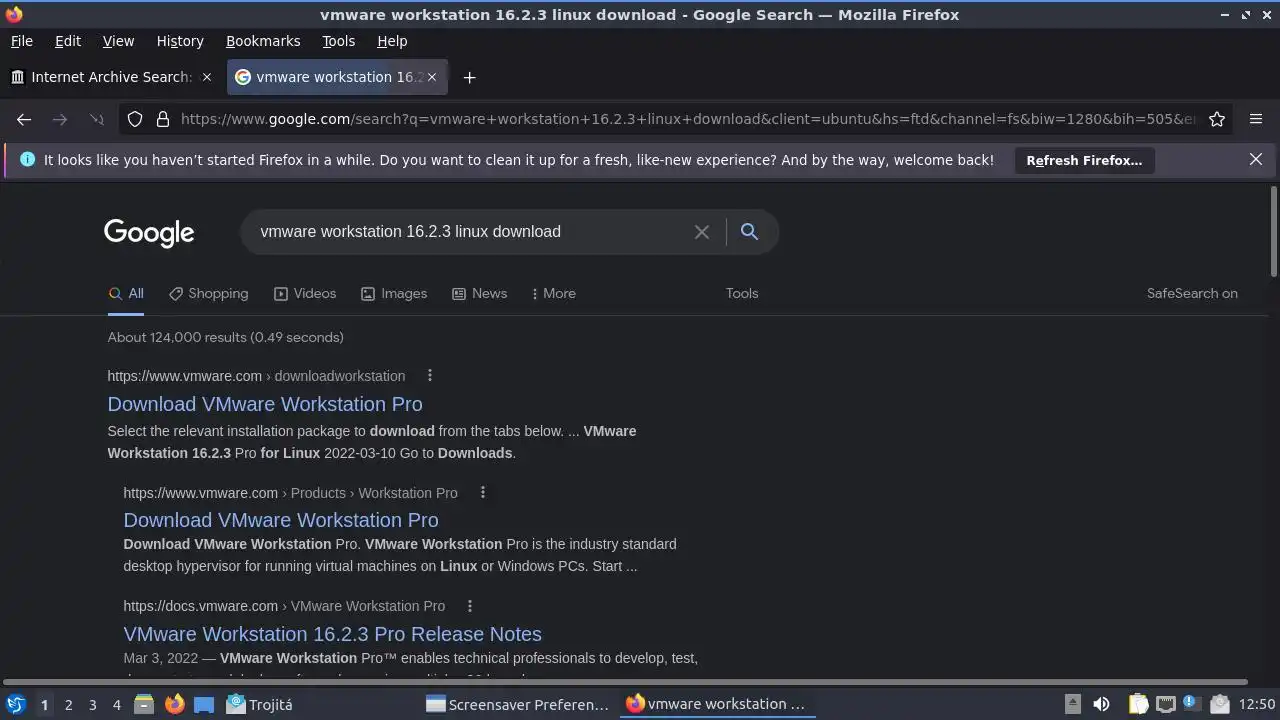Open the File menu
Viewport: 1280px width, 720px height.
(x=21, y=41)
